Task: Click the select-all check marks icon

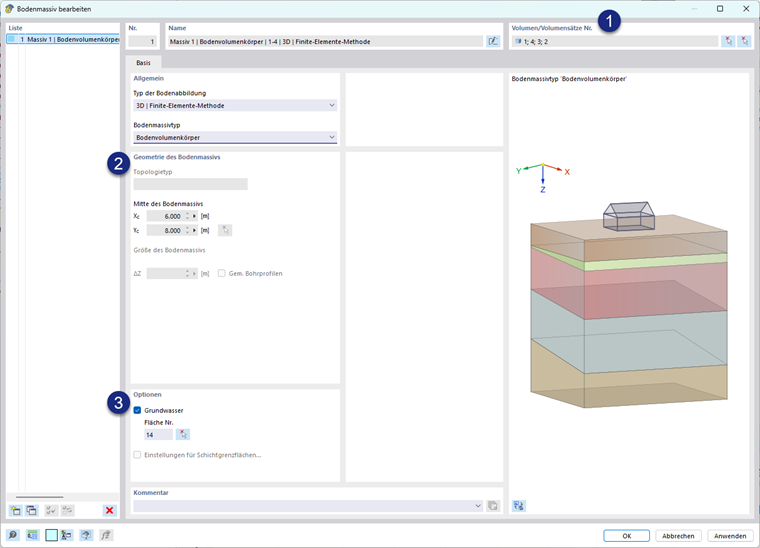Action: [51, 510]
